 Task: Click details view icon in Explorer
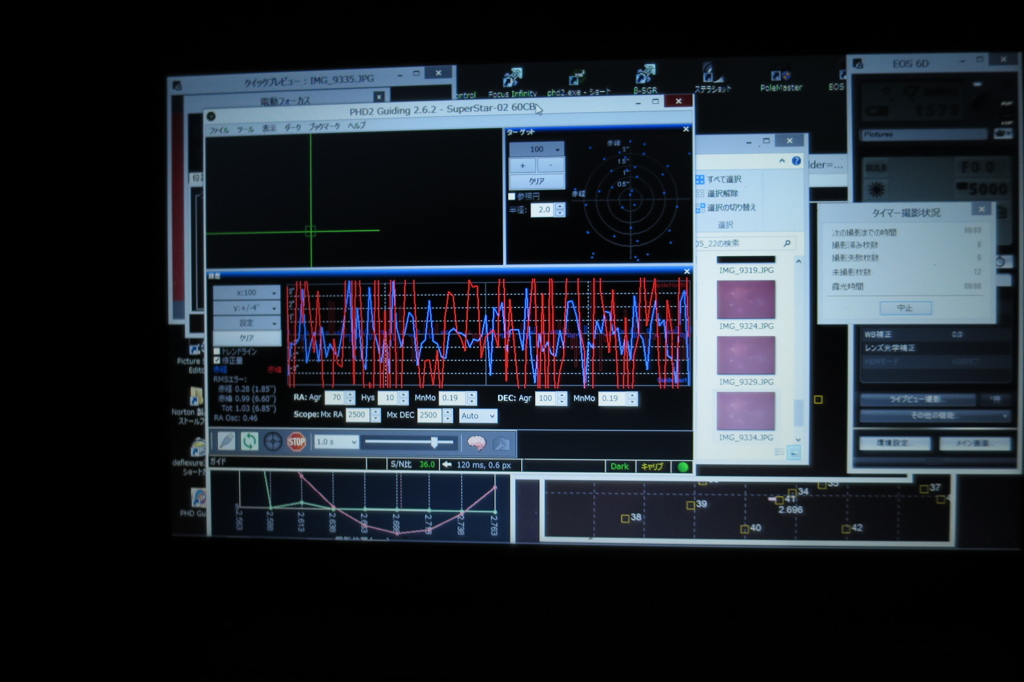pos(780,452)
